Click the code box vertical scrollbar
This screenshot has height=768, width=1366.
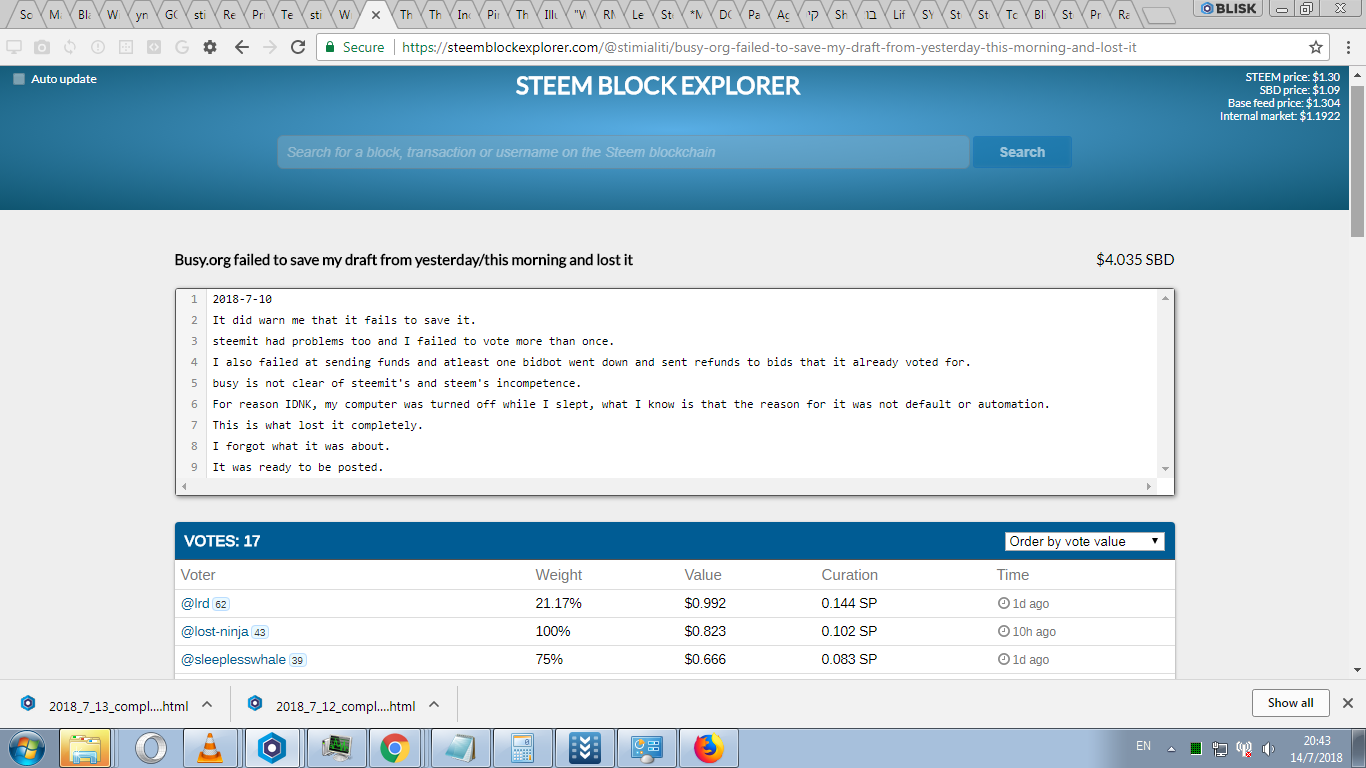[x=1165, y=384]
